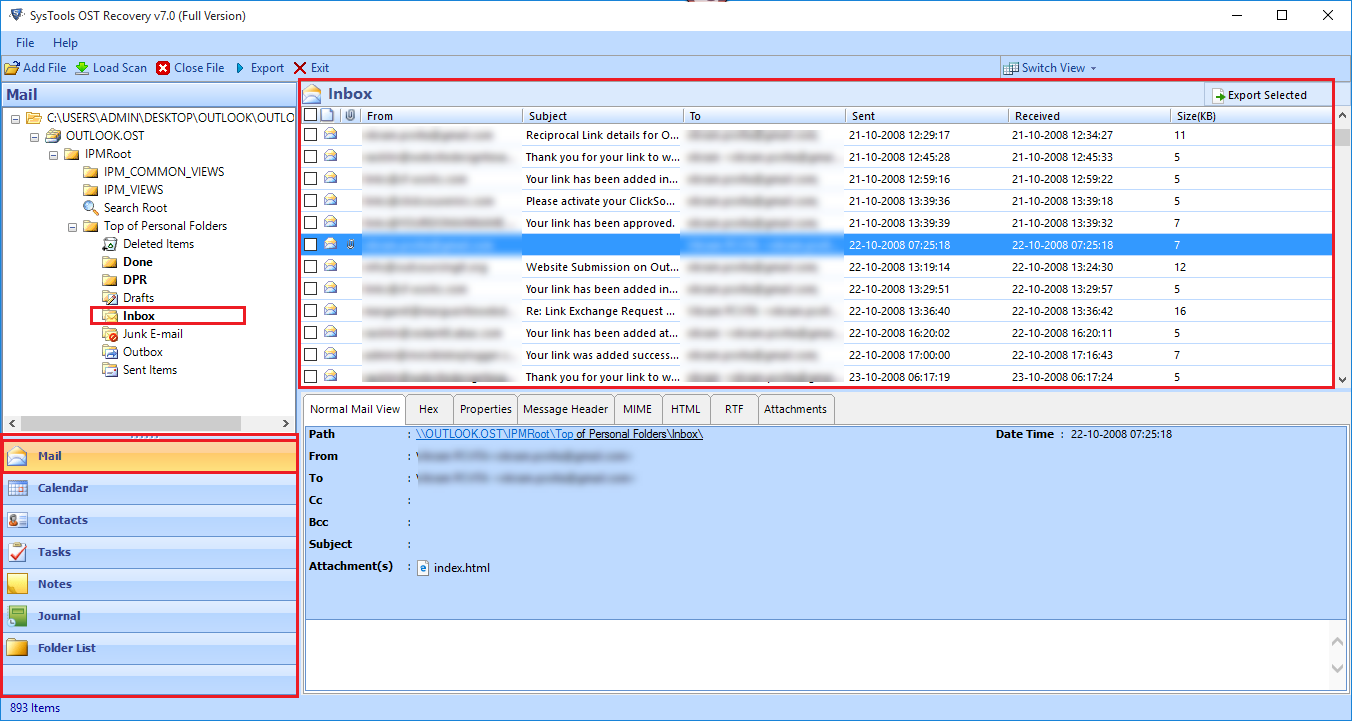Screen dimensions: 1352x721
Task: Open the Switch View dropdown arrow
Action: coord(1093,68)
